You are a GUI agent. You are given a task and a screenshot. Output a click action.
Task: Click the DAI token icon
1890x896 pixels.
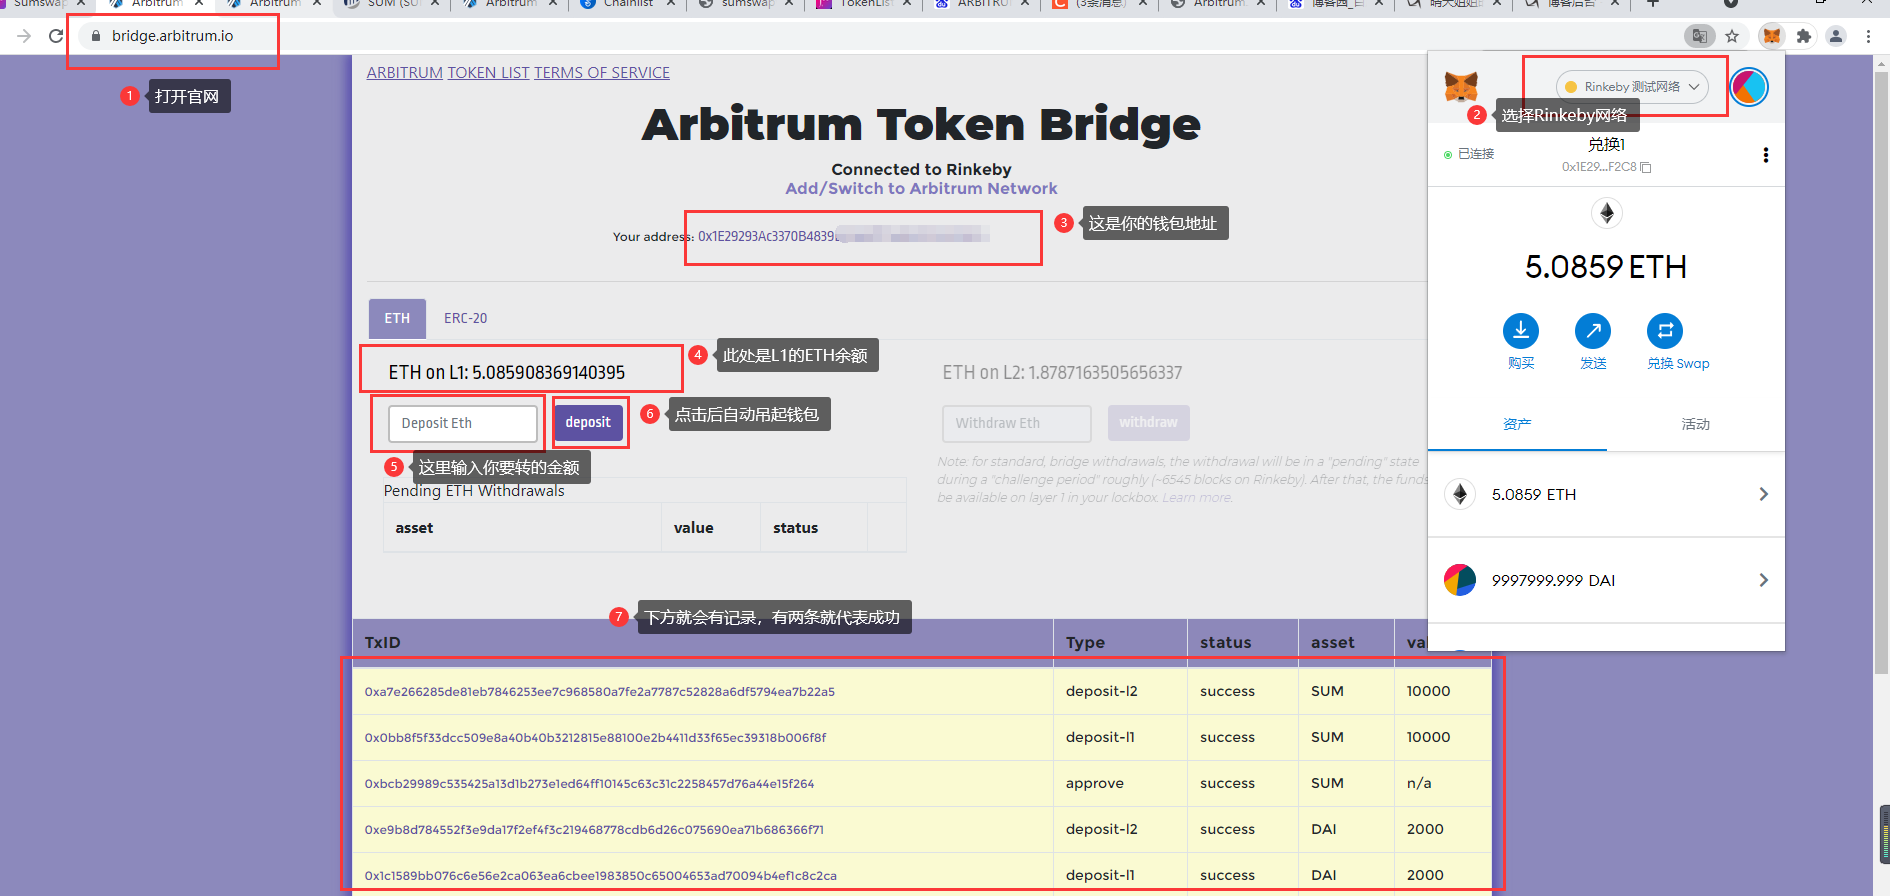point(1460,580)
